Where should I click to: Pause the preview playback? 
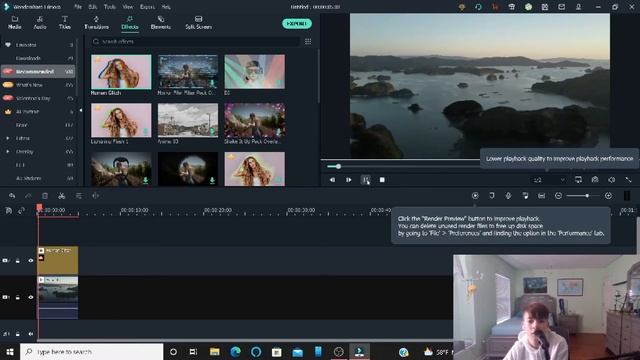(x=366, y=180)
